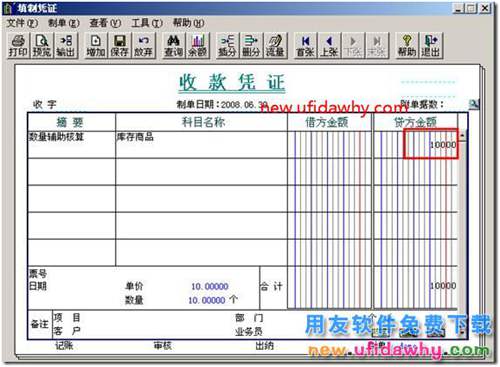Open 流量 (cash flow) toolbar icon
Viewport: 500px width, 367px height.
[x=275, y=46]
